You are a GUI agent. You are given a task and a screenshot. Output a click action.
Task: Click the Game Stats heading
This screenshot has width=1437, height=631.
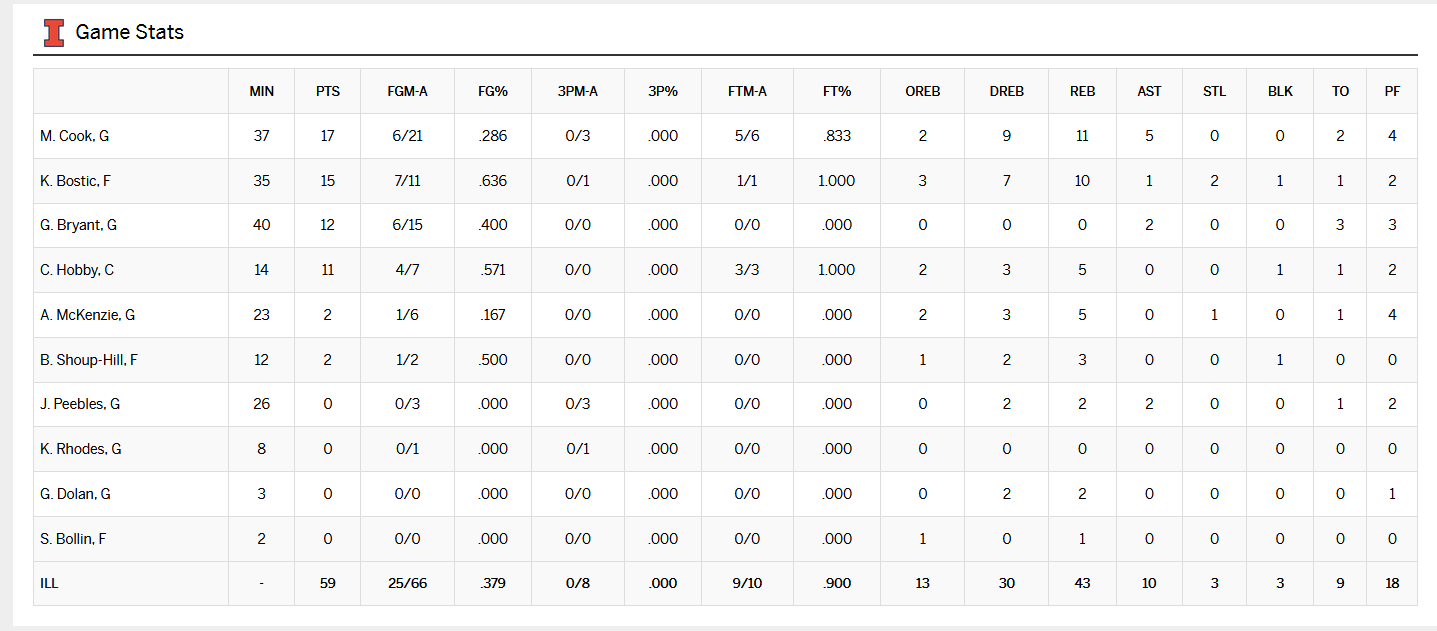coord(129,33)
